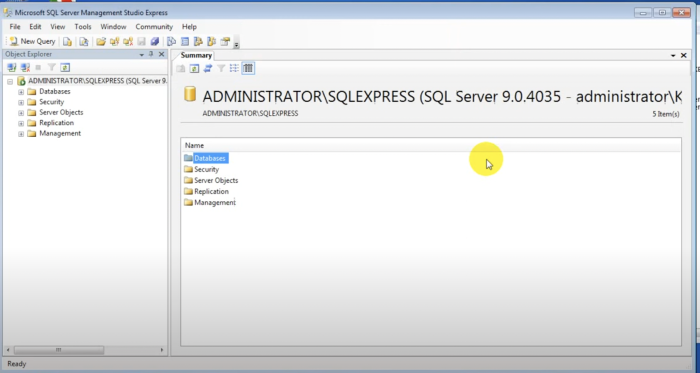Click the Disconnect icon in Object Explorer

[x=25, y=68]
